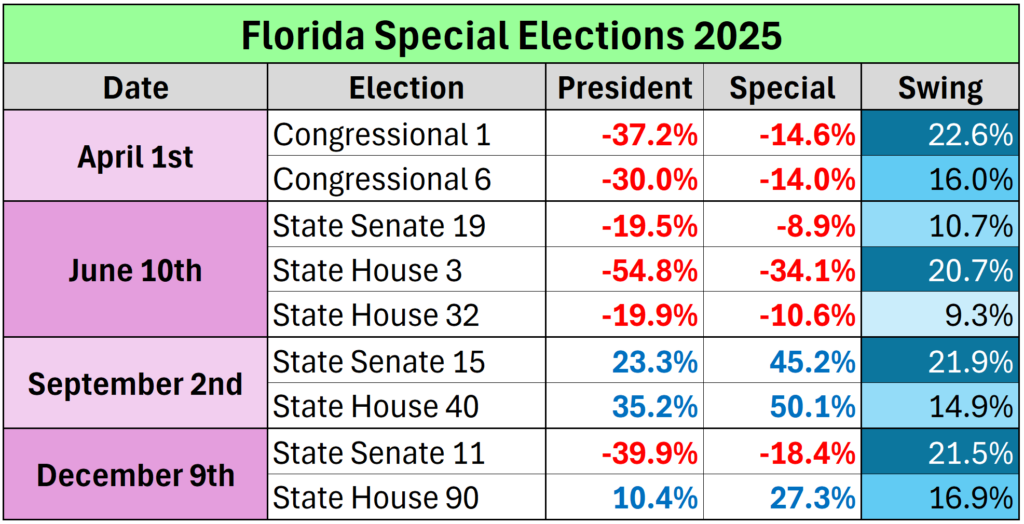This screenshot has height=524, width=1024.
Task: Select the December 9th date cell
Action: click(x=135, y=475)
